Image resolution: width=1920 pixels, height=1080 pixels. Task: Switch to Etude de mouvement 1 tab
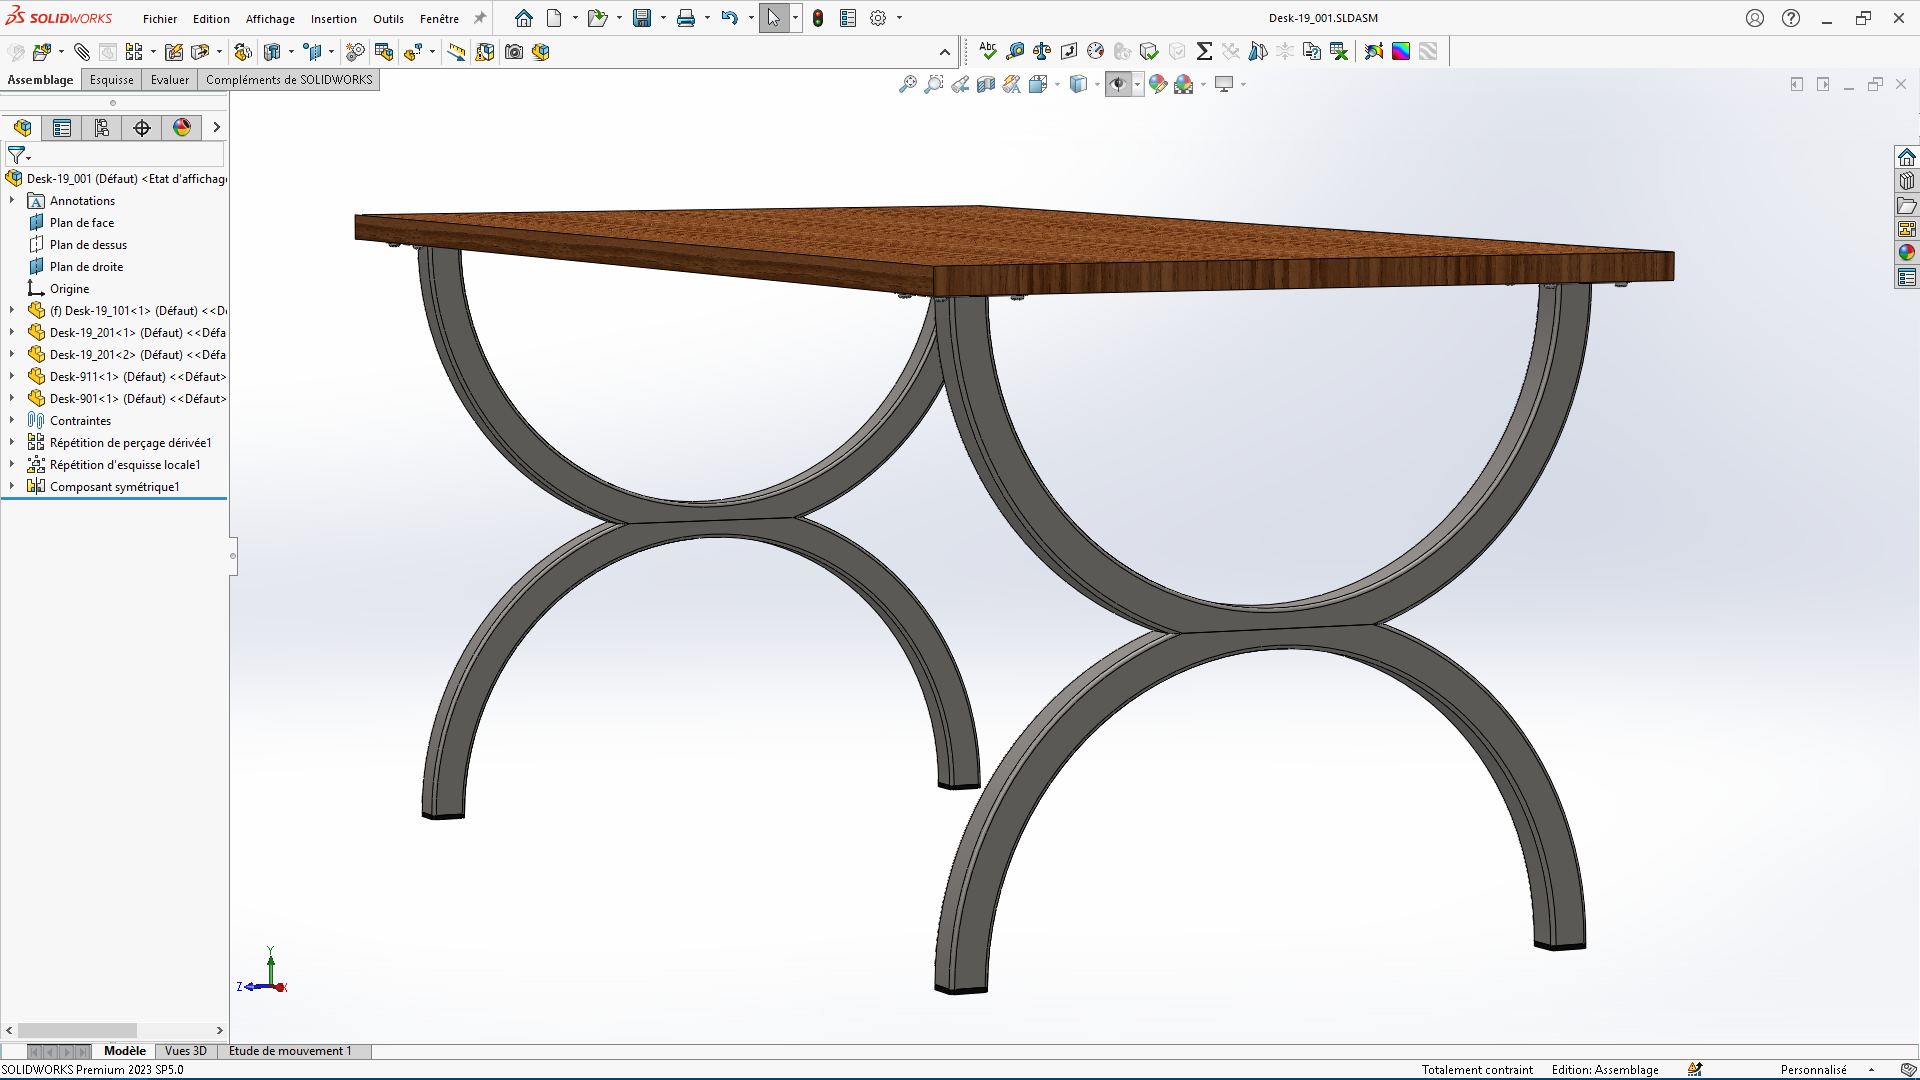(290, 1051)
